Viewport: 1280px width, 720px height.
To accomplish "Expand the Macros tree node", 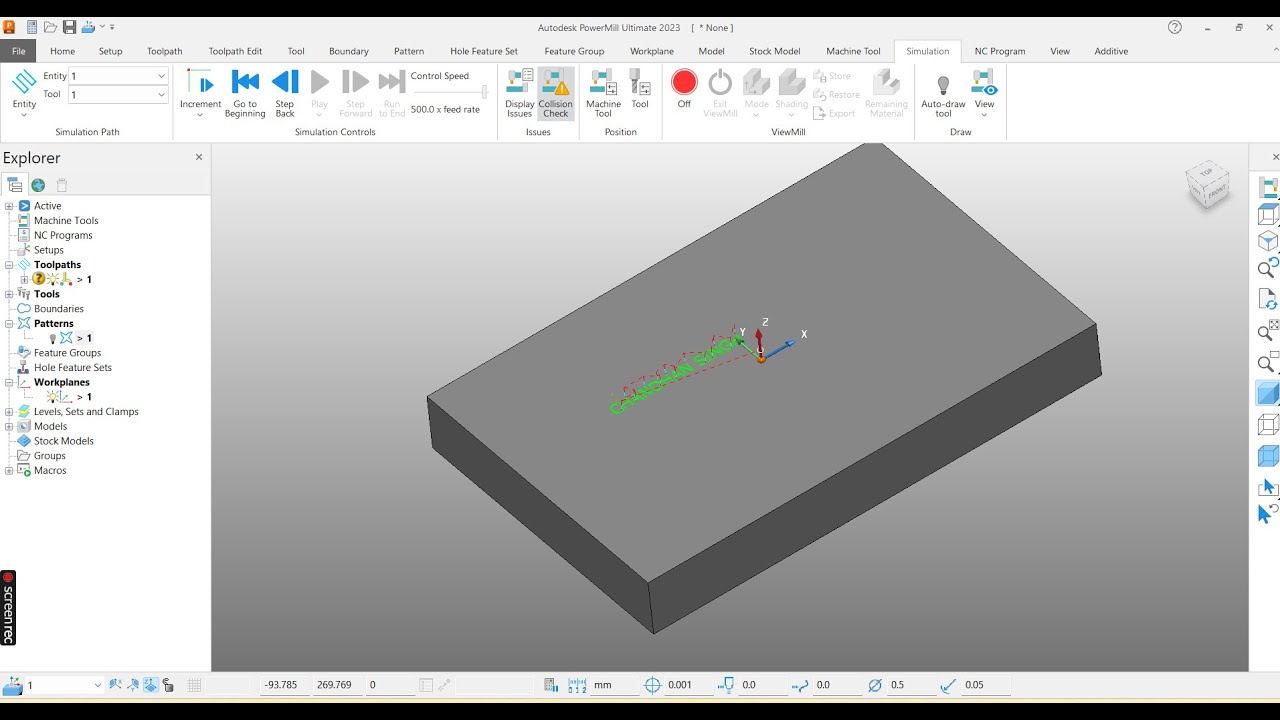I will pyautogui.click(x=9, y=470).
